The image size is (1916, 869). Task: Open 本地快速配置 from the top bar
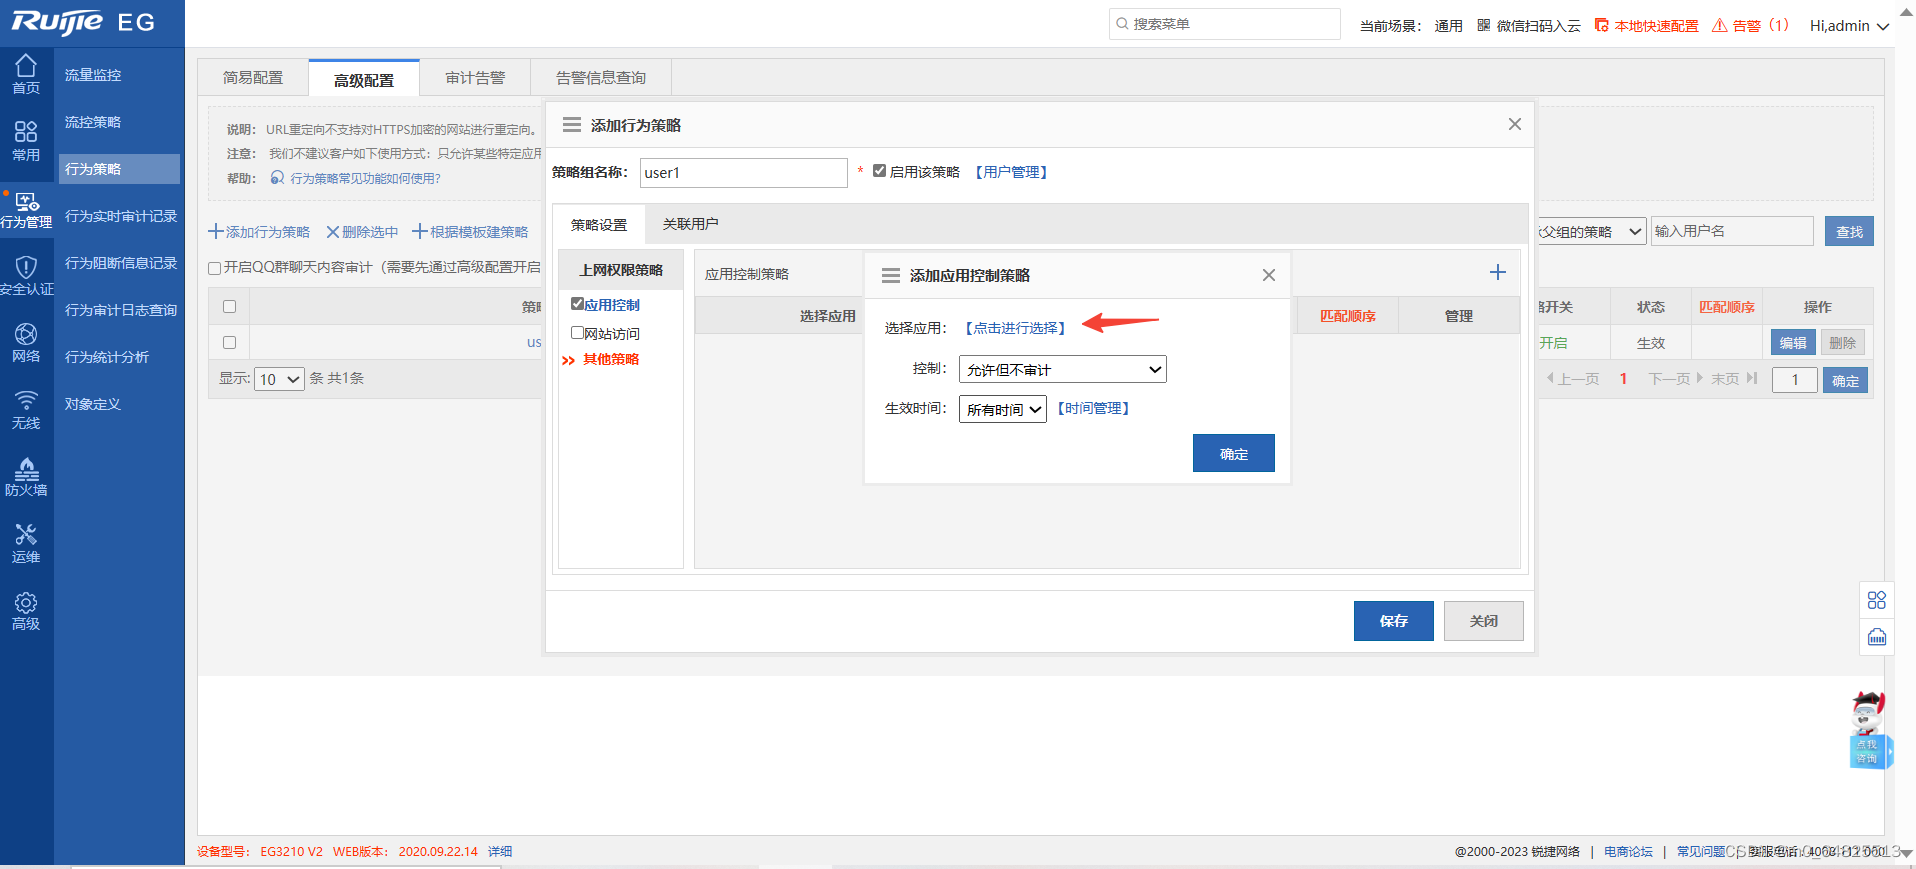pyautogui.click(x=1646, y=25)
